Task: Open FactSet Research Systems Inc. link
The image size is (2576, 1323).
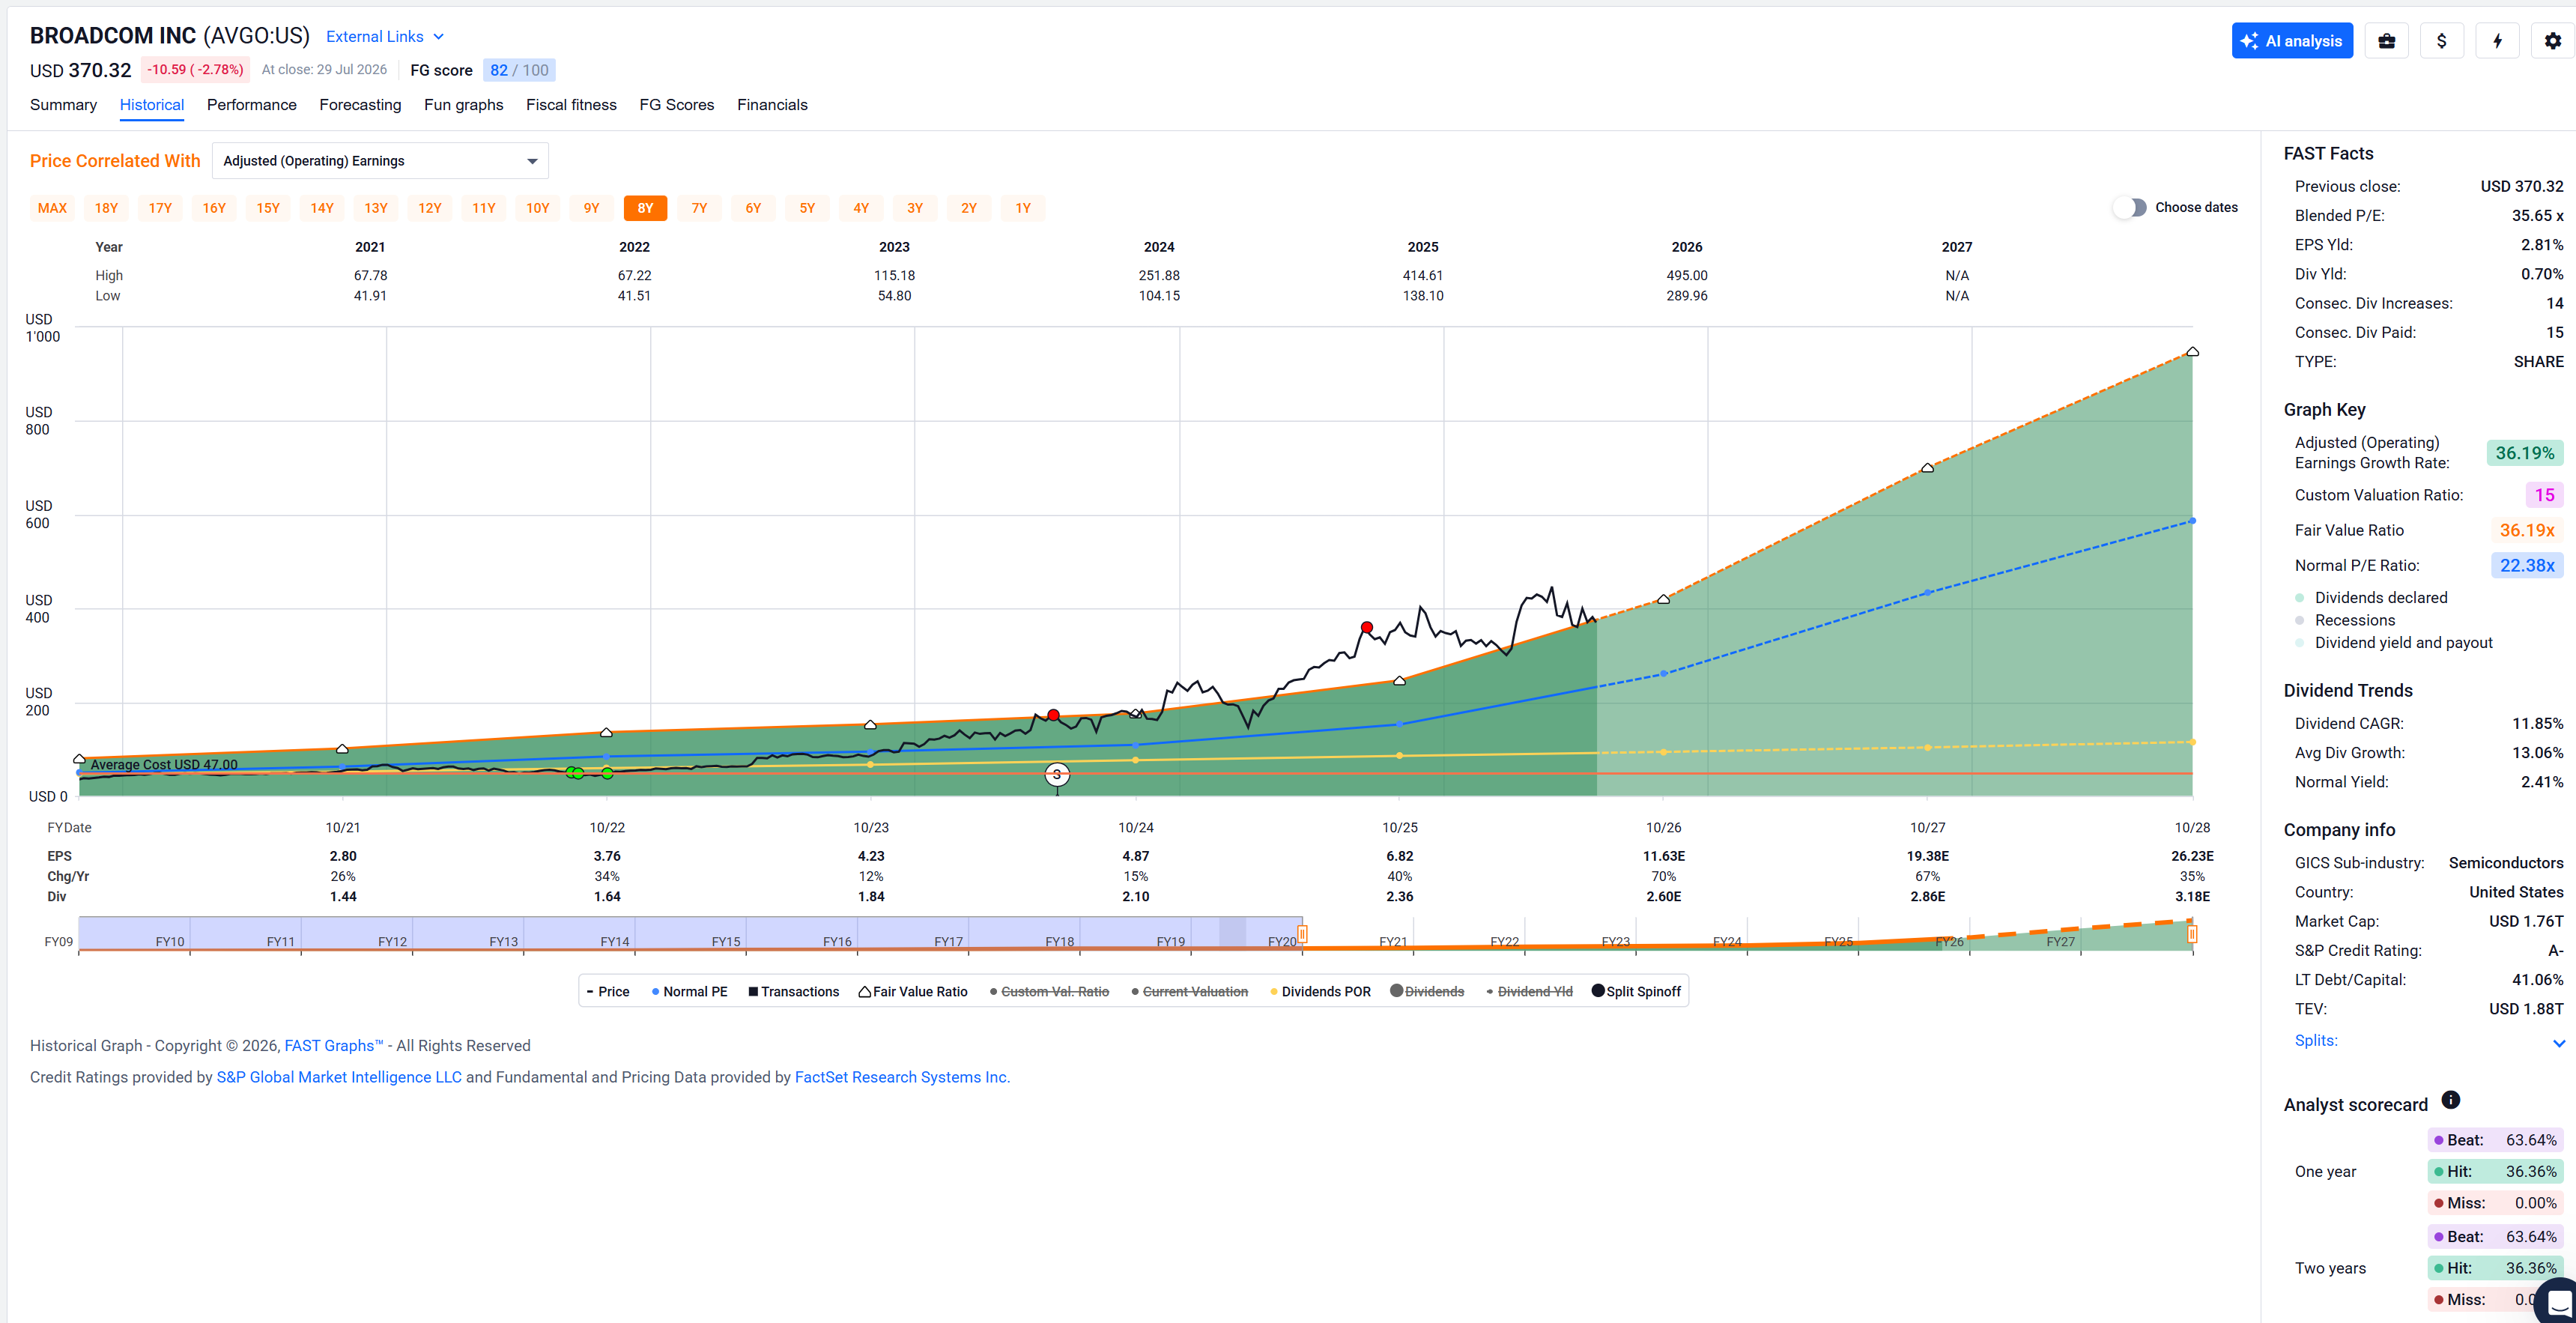Action: [902, 1078]
